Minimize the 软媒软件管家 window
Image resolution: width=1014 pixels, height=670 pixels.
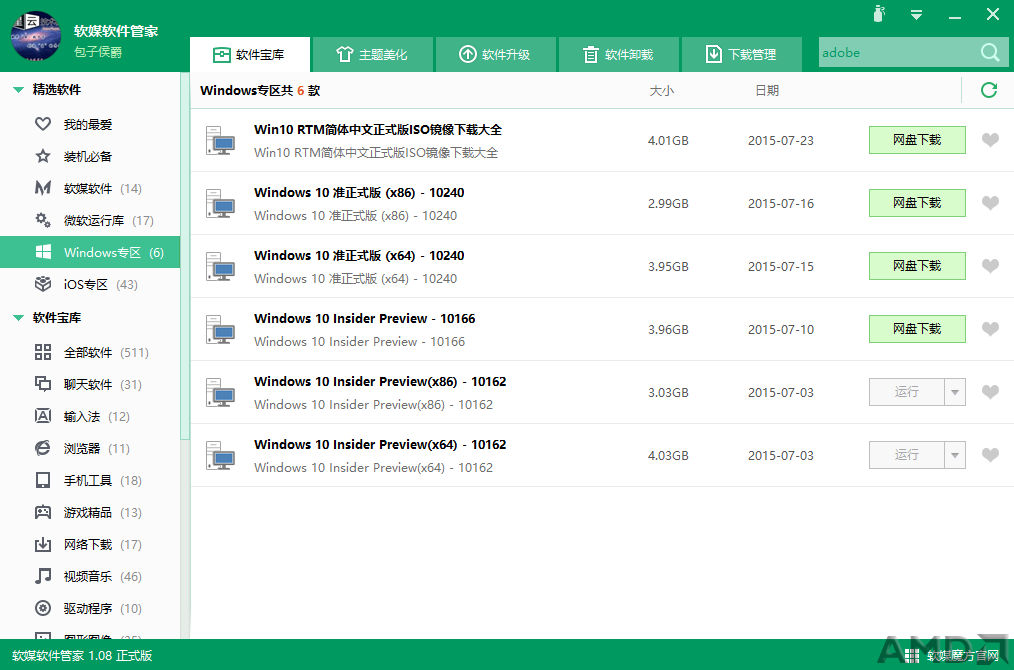tap(955, 15)
